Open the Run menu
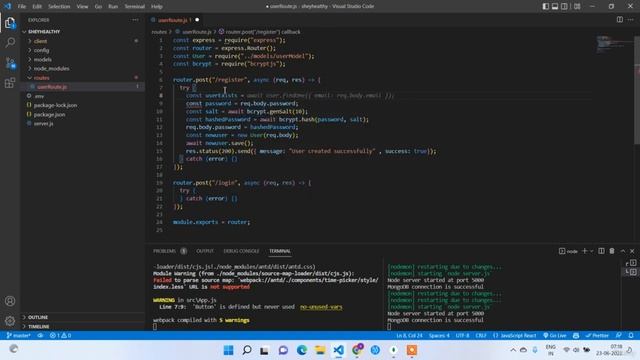The image size is (640, 360). [x=113, y=7]
